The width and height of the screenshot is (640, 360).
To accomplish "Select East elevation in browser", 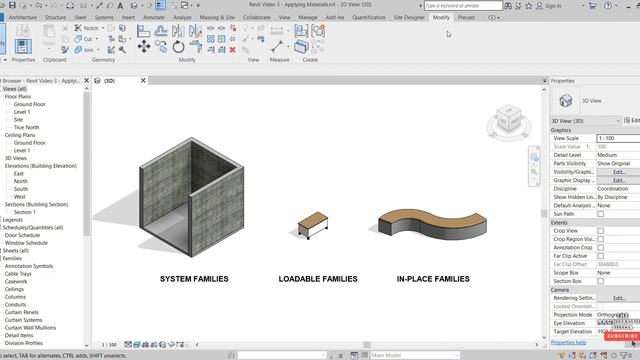I will 19,173.
